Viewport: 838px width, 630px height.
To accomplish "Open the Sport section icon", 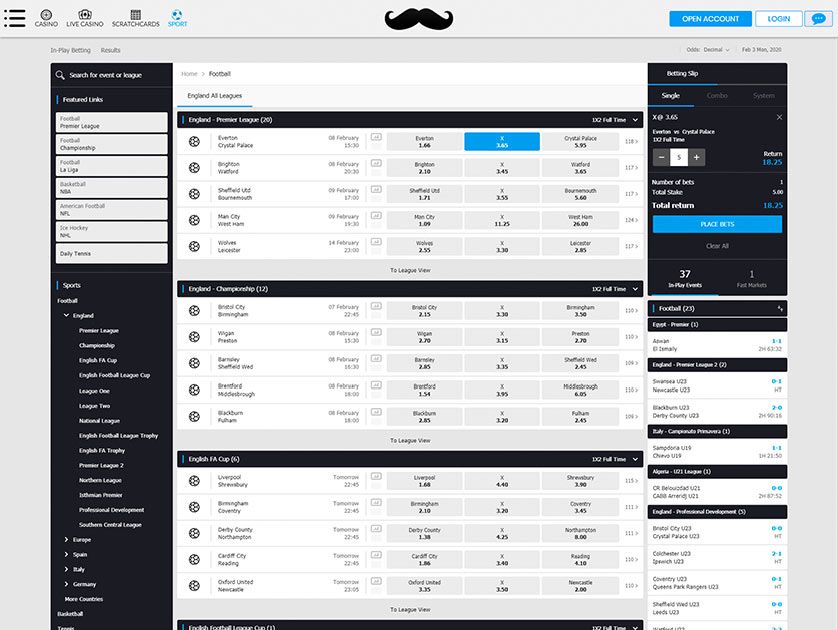I will tap(177, 18).
